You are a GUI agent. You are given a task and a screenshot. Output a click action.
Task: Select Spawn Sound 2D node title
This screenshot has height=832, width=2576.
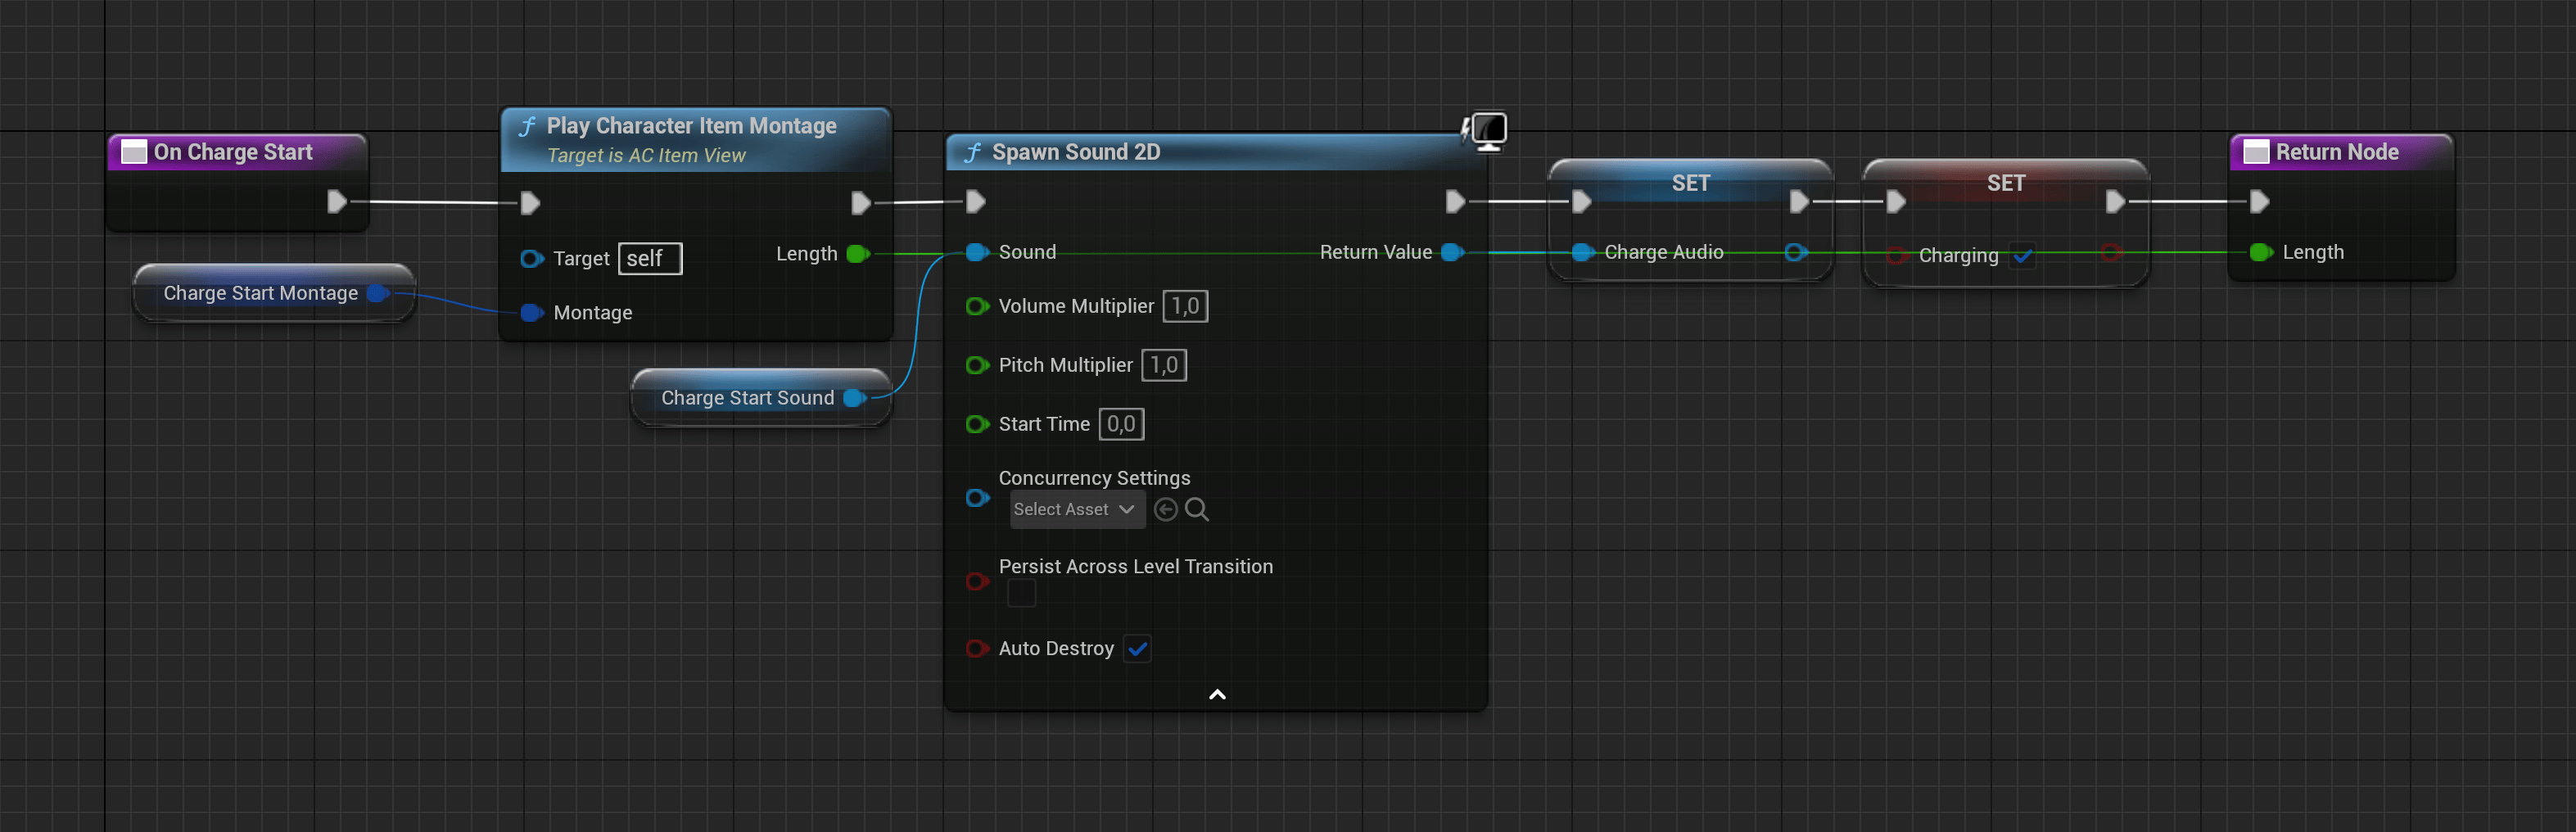(x=1076, y=152)
